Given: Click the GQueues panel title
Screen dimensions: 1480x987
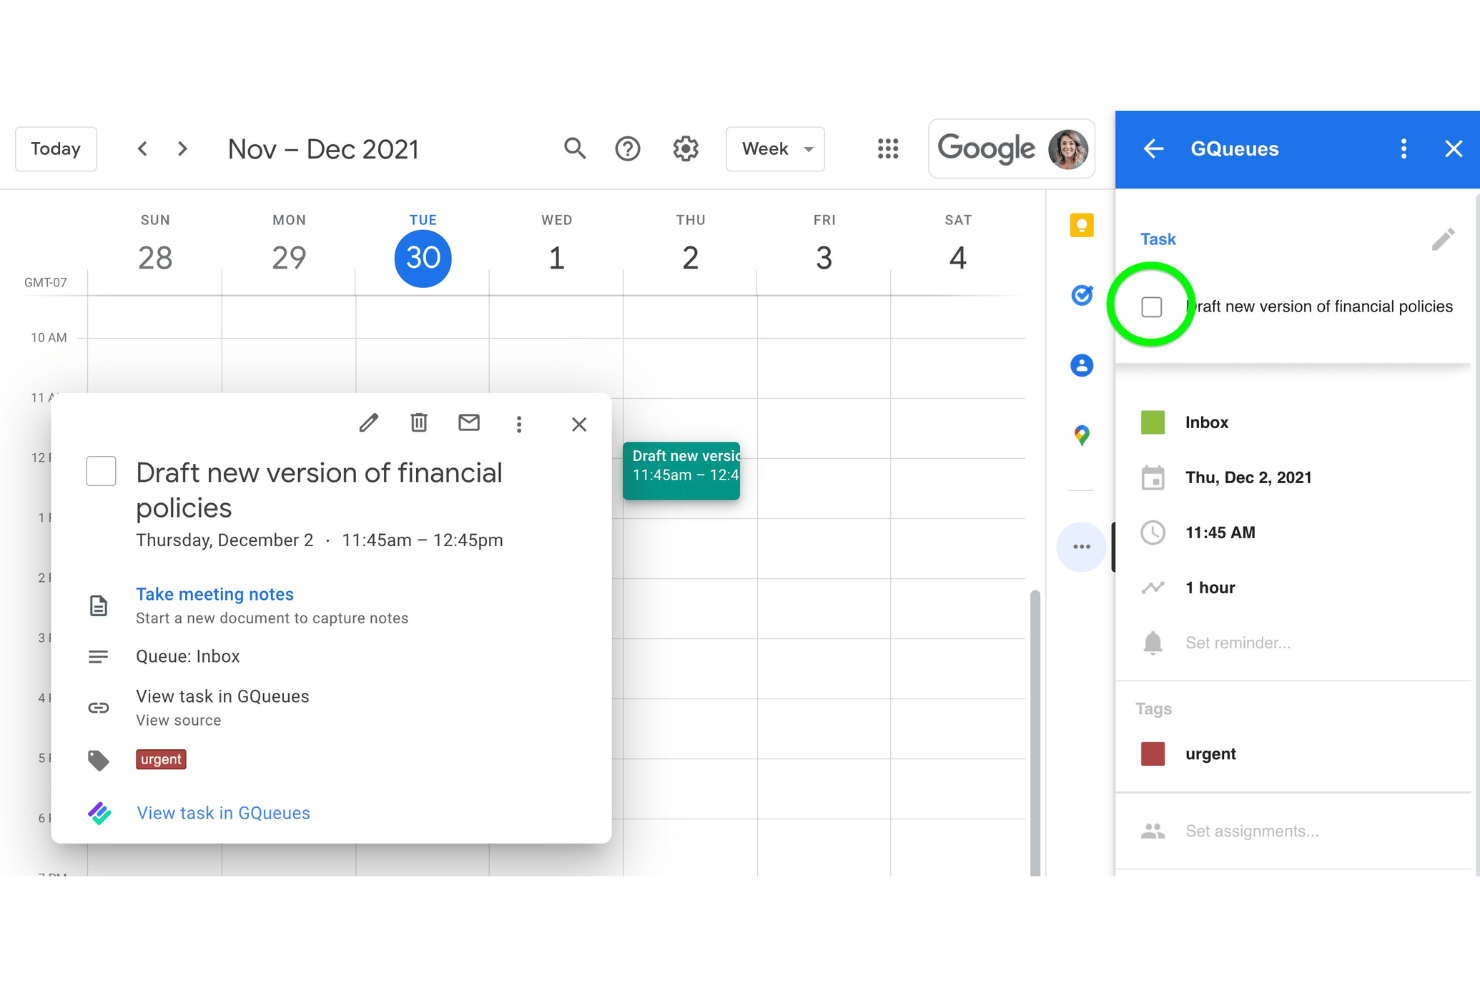Looking at the screenshot, I should (1235, 149).
